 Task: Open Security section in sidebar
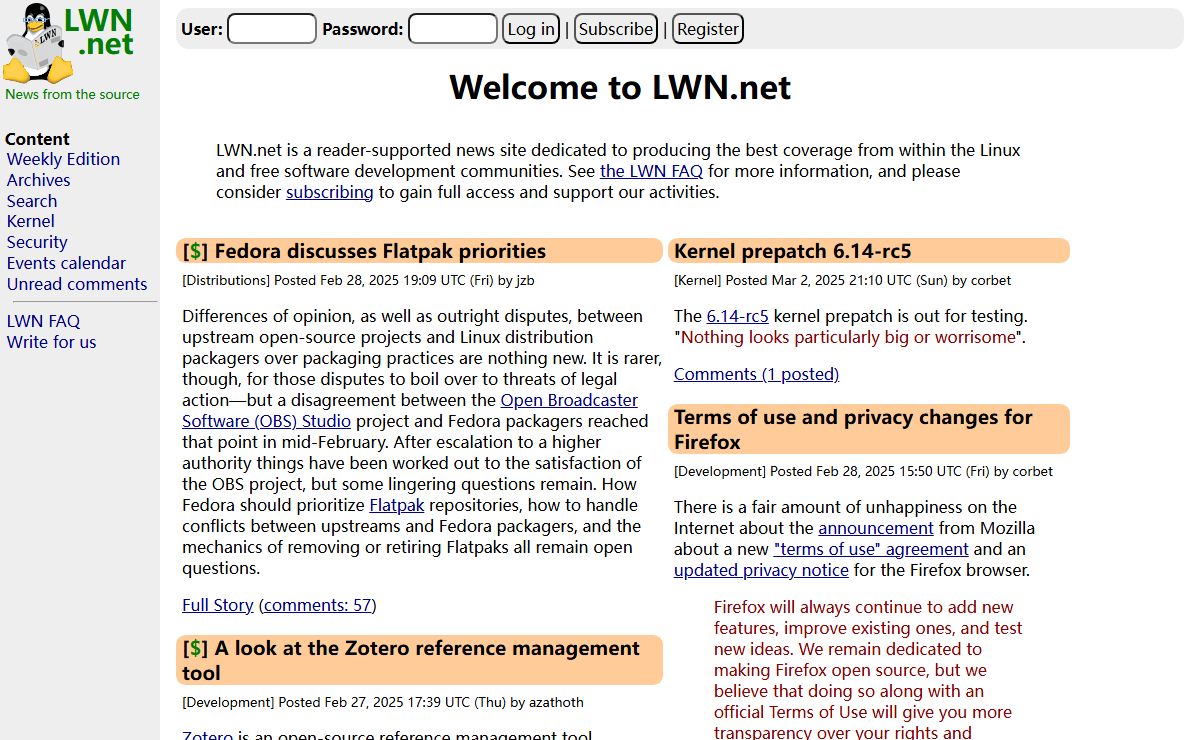click(x=37, y=242)
